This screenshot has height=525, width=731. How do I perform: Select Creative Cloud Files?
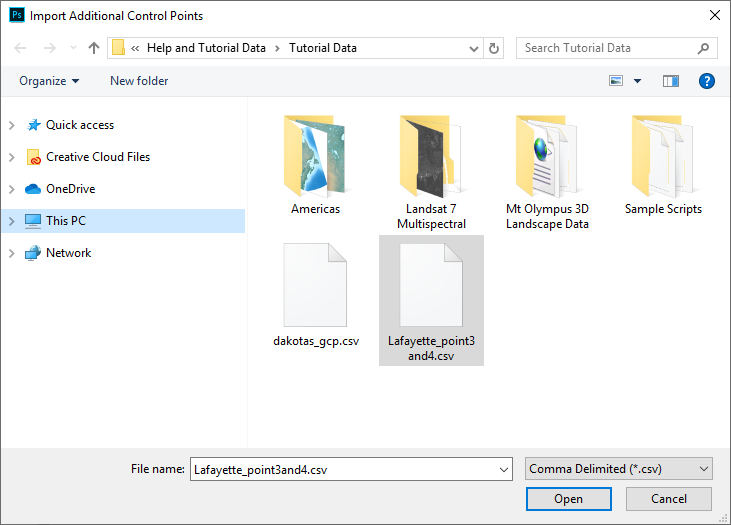pyautogui.click(x=98, y=157)
